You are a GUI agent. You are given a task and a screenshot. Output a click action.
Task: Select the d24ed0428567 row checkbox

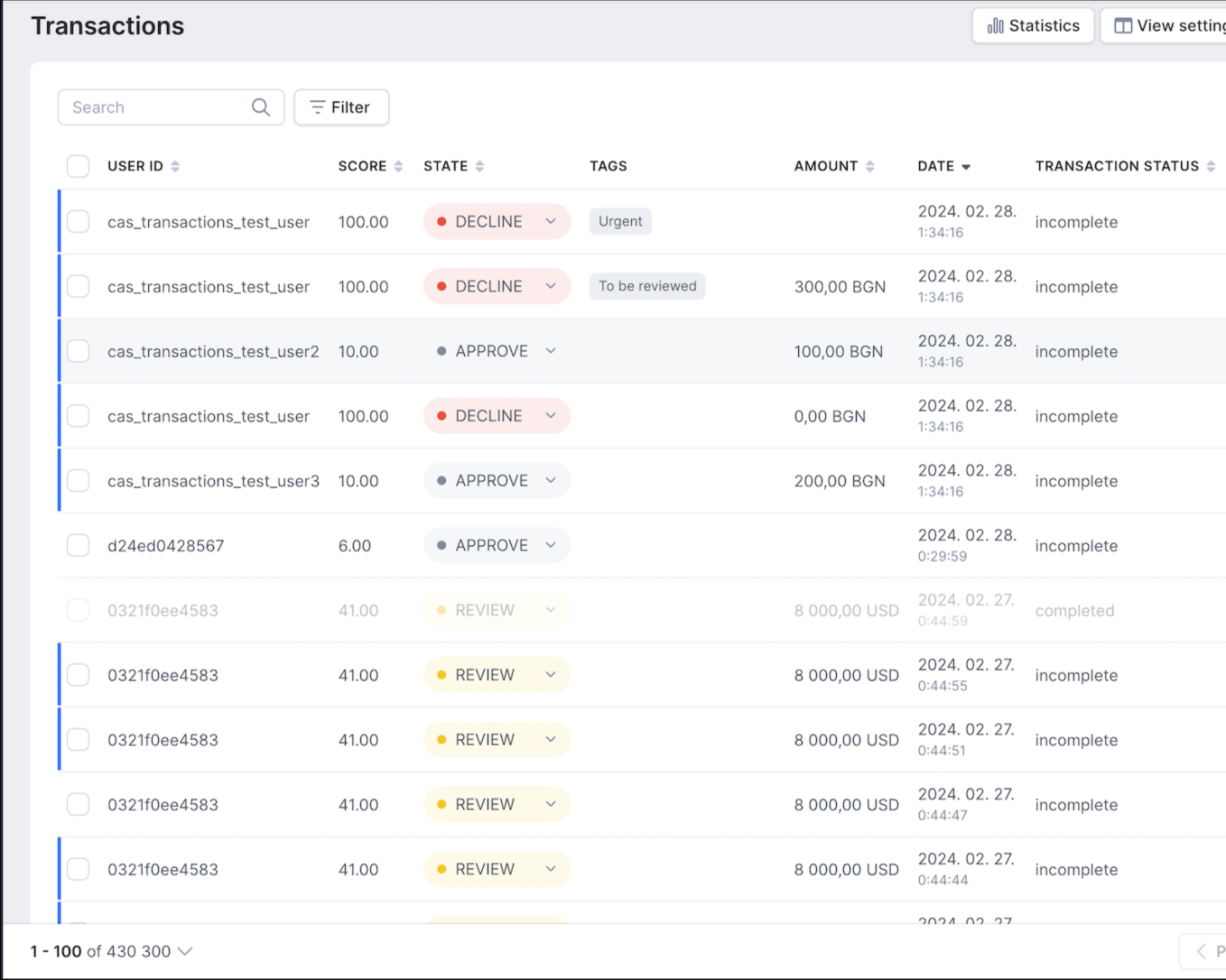point(78,546)
